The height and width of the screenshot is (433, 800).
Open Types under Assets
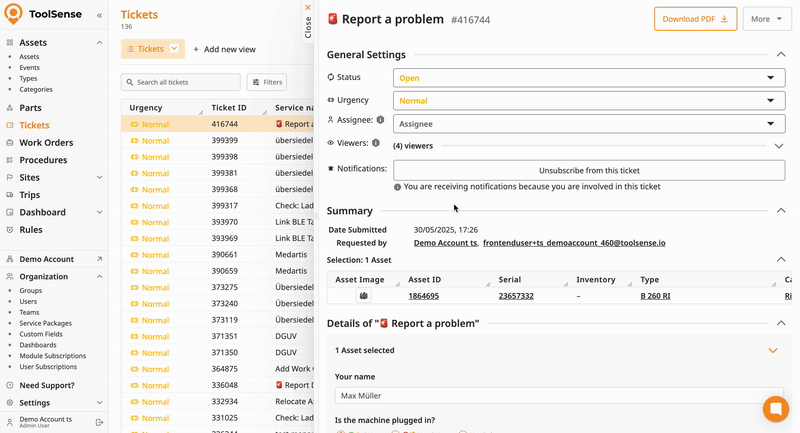tap(28, 79)
